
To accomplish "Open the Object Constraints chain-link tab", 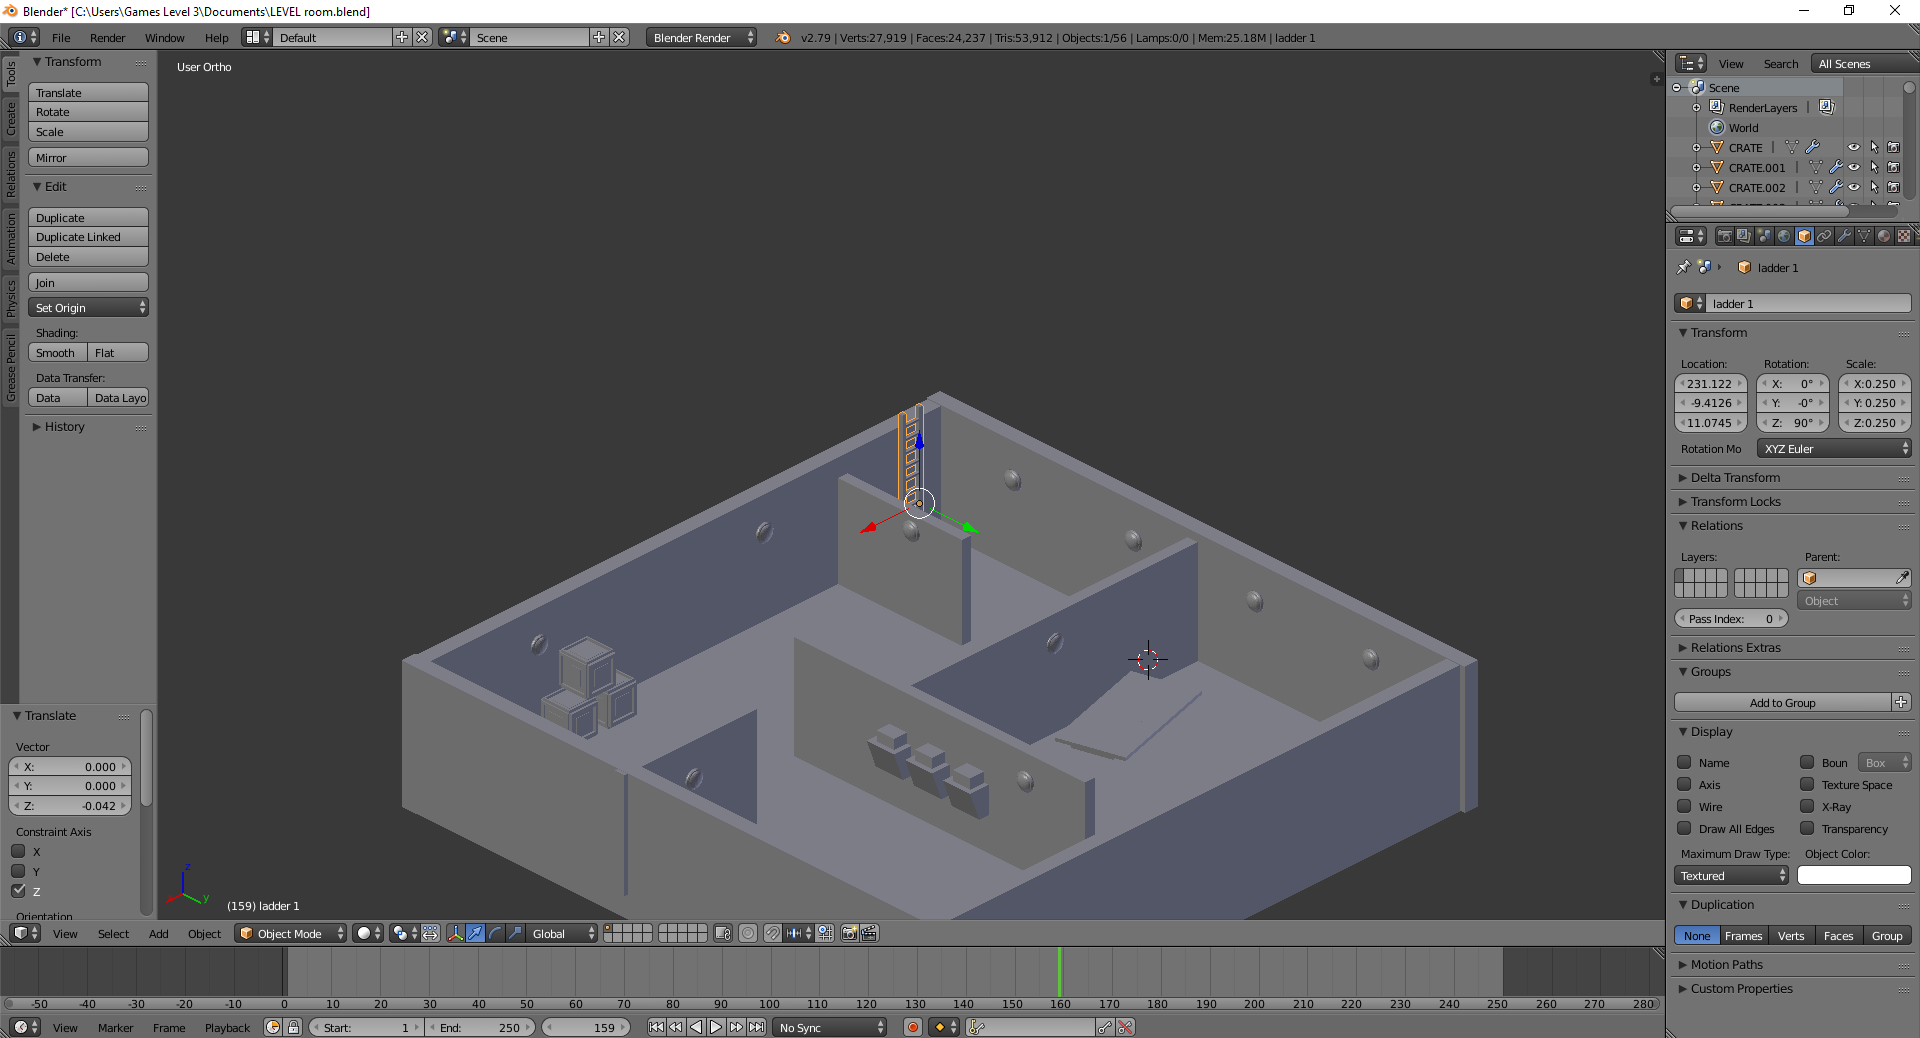I will pyautogui.click(x=1824, y=236).
